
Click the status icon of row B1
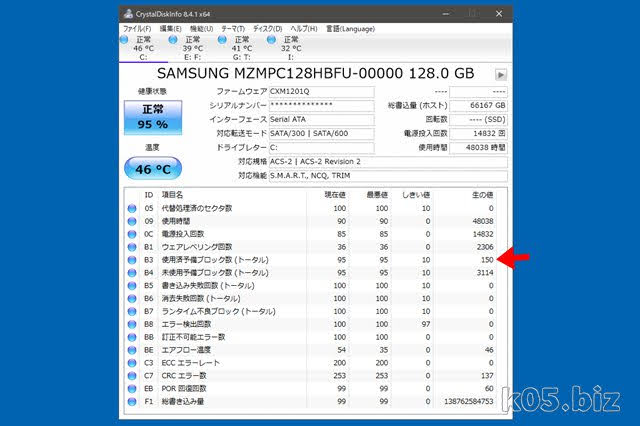click(132, 247)
